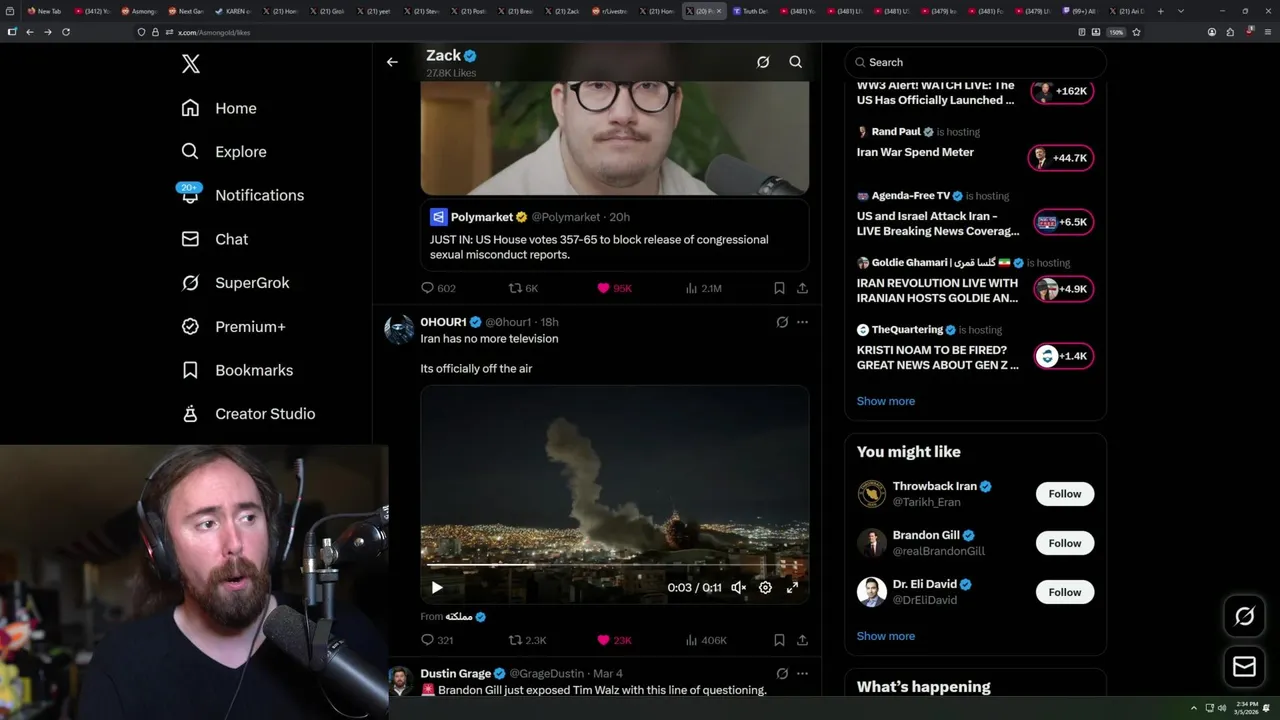Click Show more under live broadcasts

point(886,401)
